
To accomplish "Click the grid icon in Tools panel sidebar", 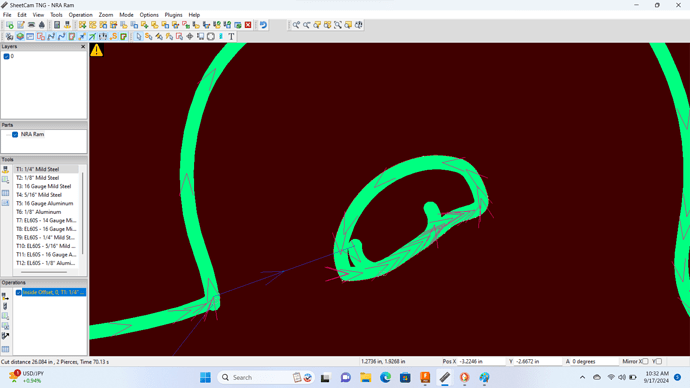I will tap(5, 193).
